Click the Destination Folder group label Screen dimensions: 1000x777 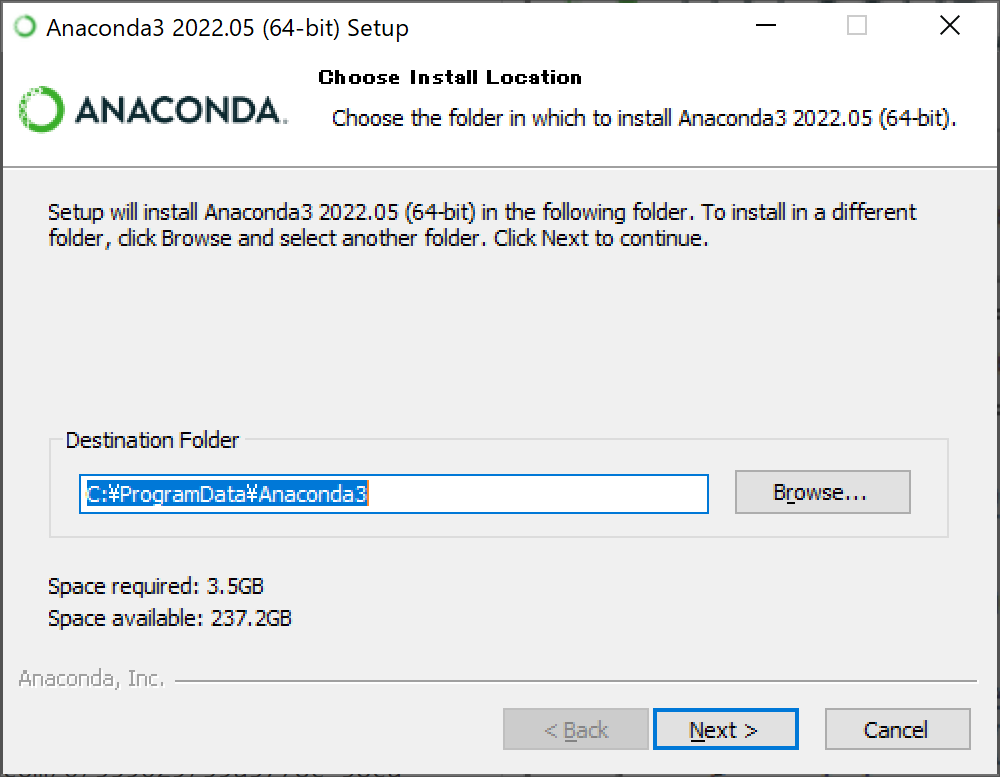click(x=152, y=440)
